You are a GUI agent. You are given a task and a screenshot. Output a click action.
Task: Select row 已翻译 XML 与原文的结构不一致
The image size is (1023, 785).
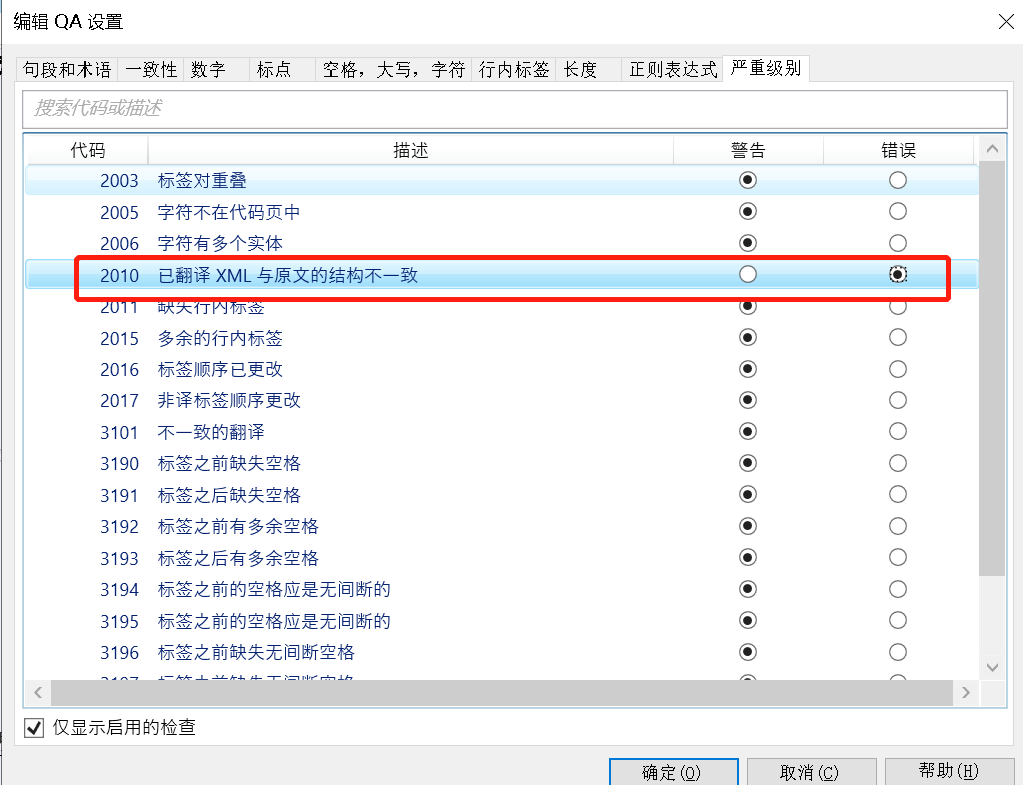pos(502,275)
